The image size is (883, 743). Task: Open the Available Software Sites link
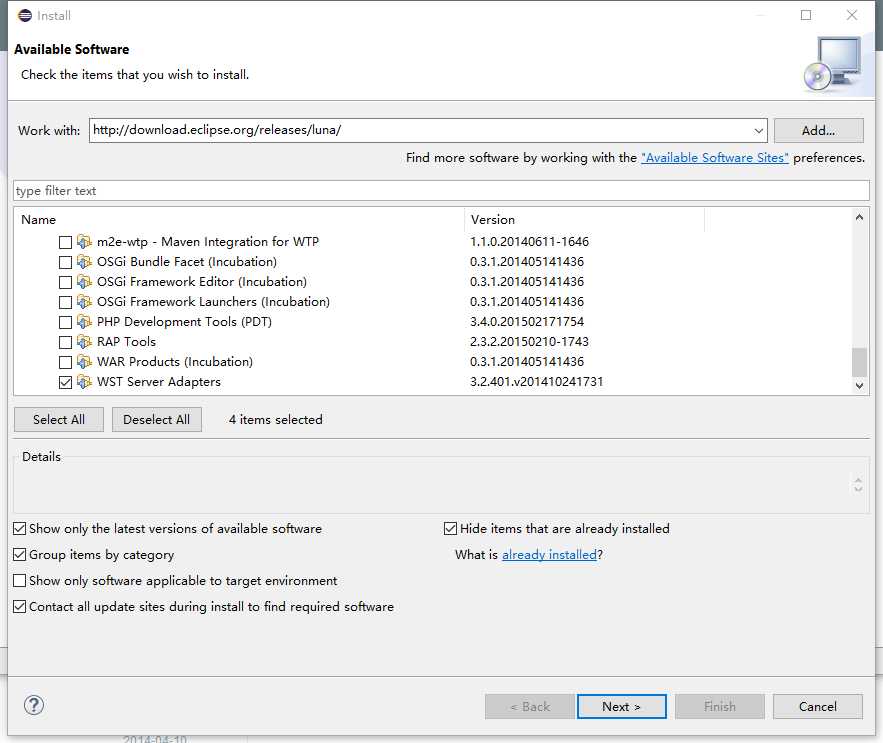click(x=715, y=158)
